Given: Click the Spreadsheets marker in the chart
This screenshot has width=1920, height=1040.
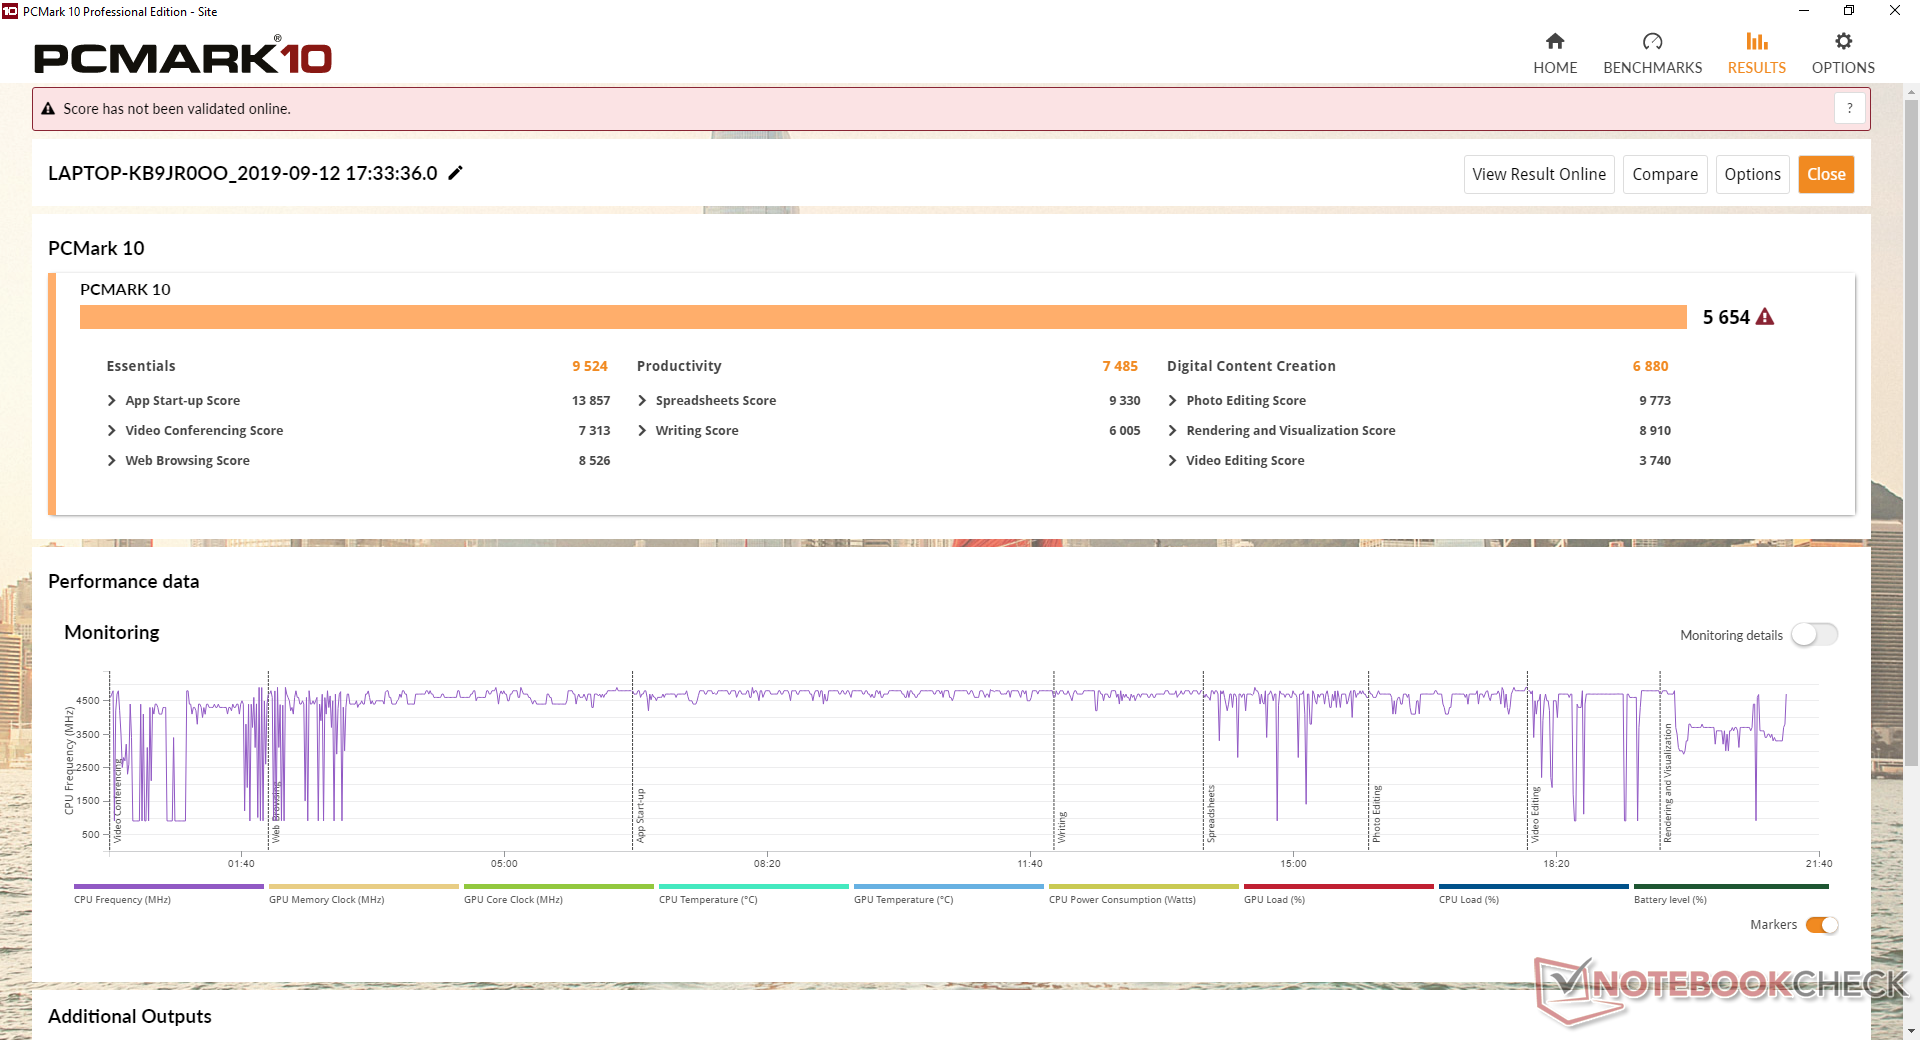Looking at the screenshot, I should pos(1211,813).
